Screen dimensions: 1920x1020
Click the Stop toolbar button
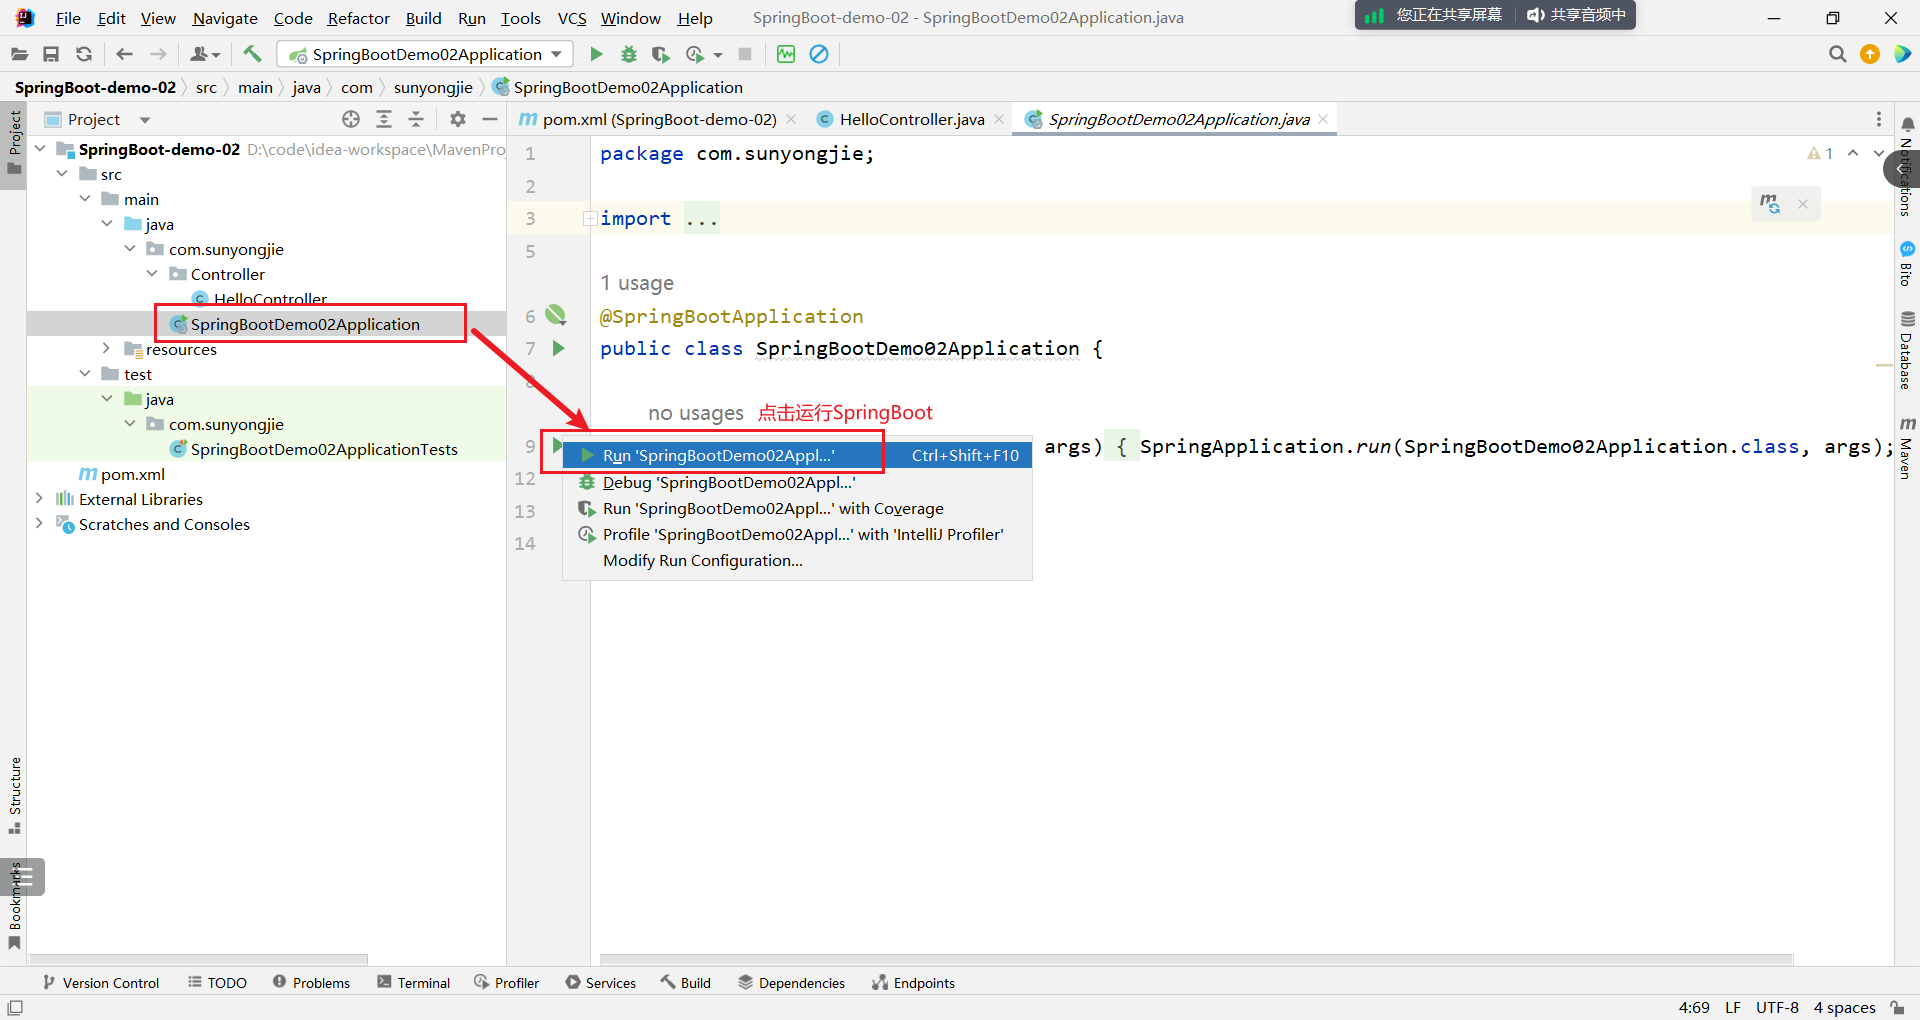click(745, 54)
